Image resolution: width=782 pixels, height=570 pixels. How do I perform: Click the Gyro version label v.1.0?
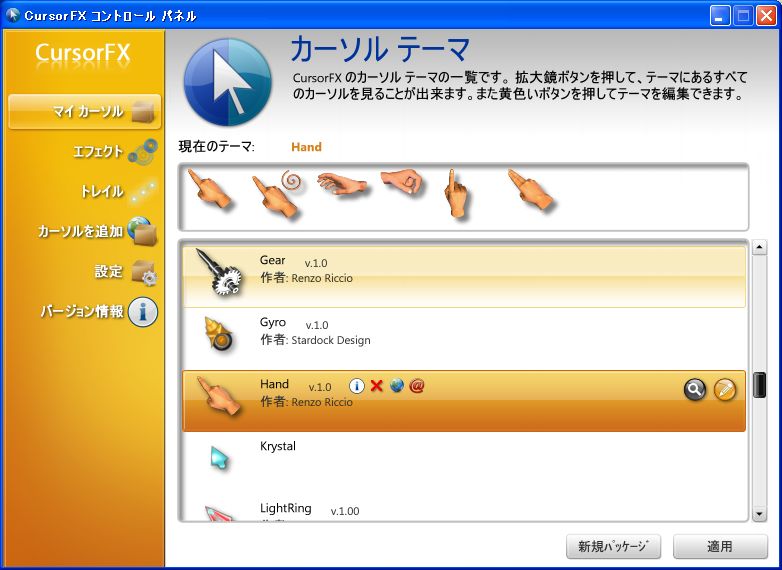317,325
